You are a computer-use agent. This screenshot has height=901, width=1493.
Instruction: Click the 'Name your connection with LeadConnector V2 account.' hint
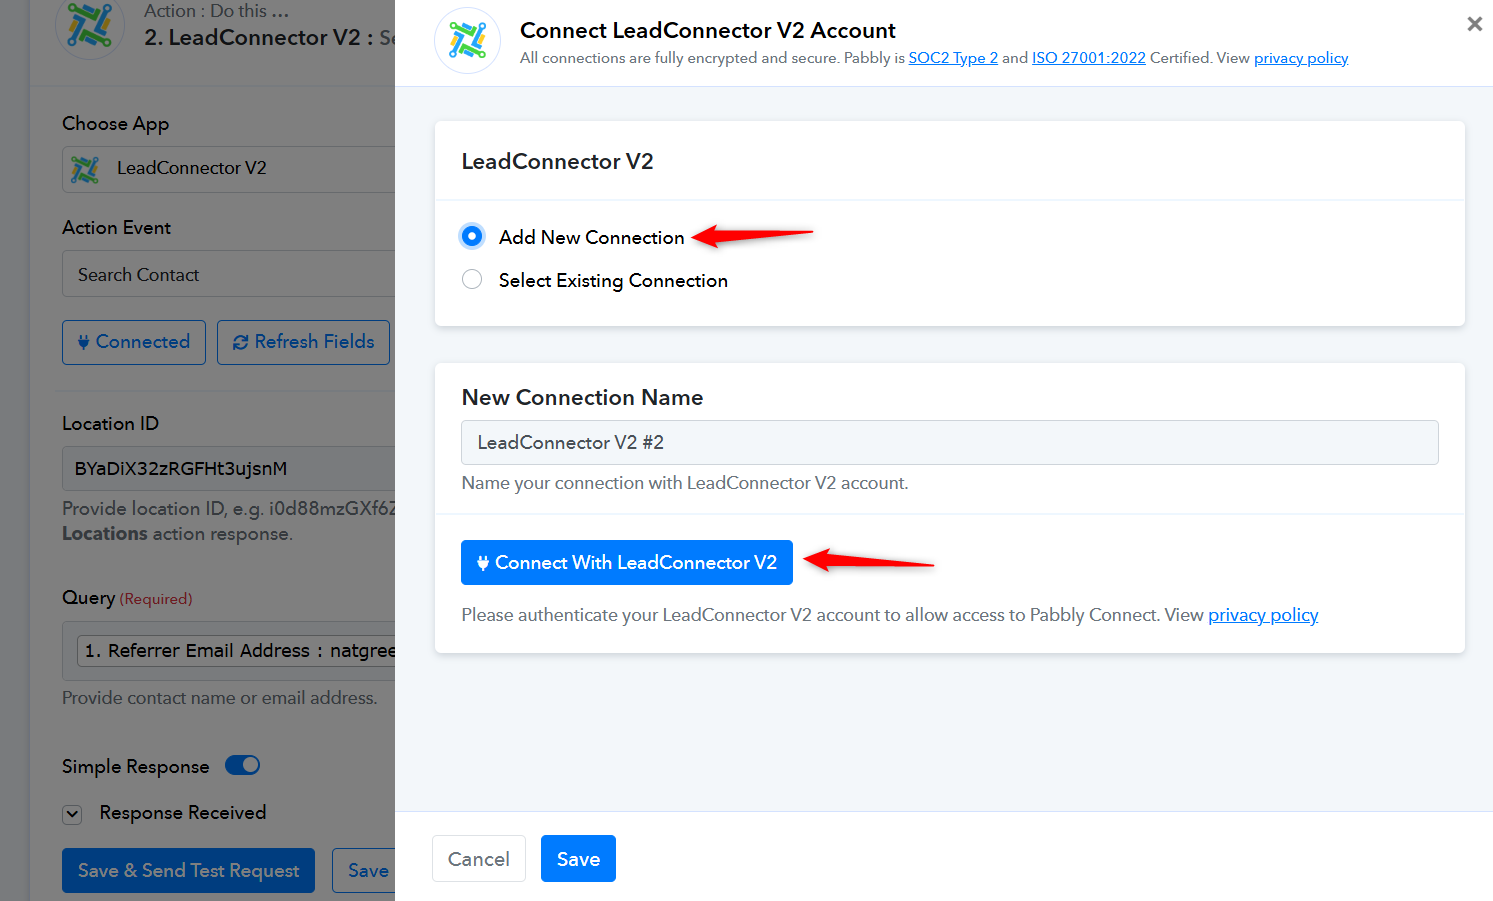(x=685, y=483)
